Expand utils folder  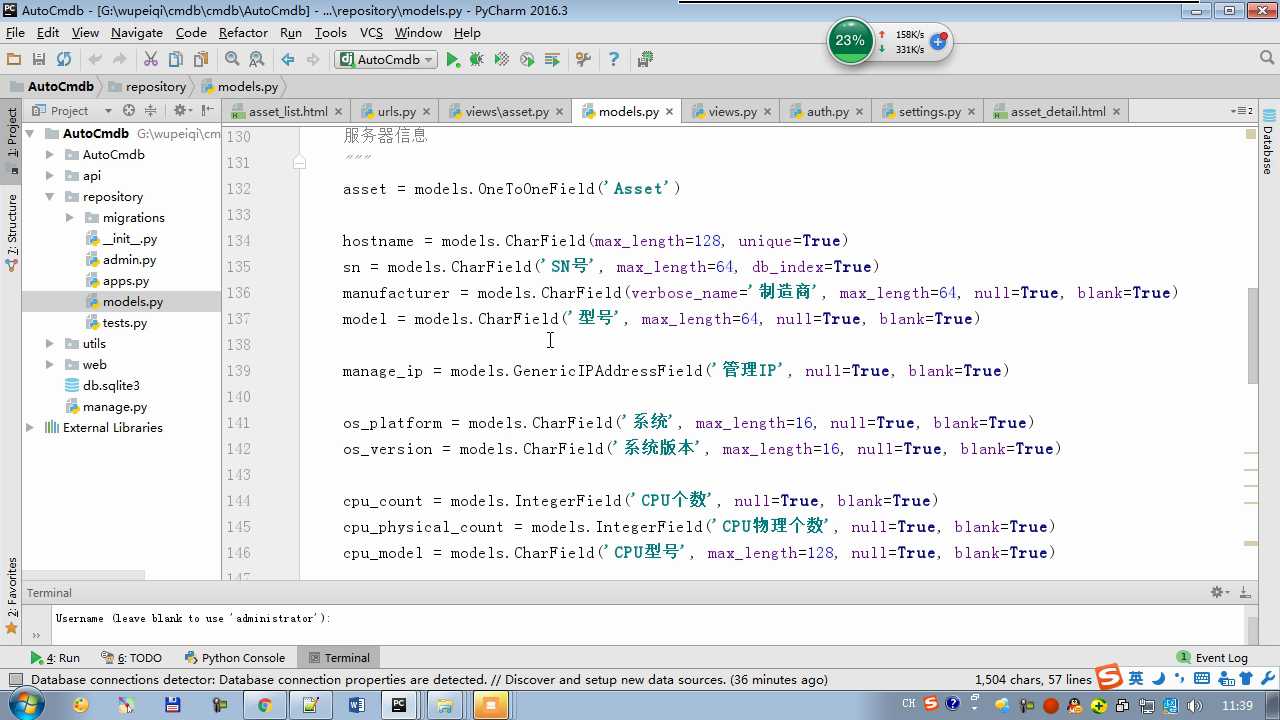pos(50,343)
